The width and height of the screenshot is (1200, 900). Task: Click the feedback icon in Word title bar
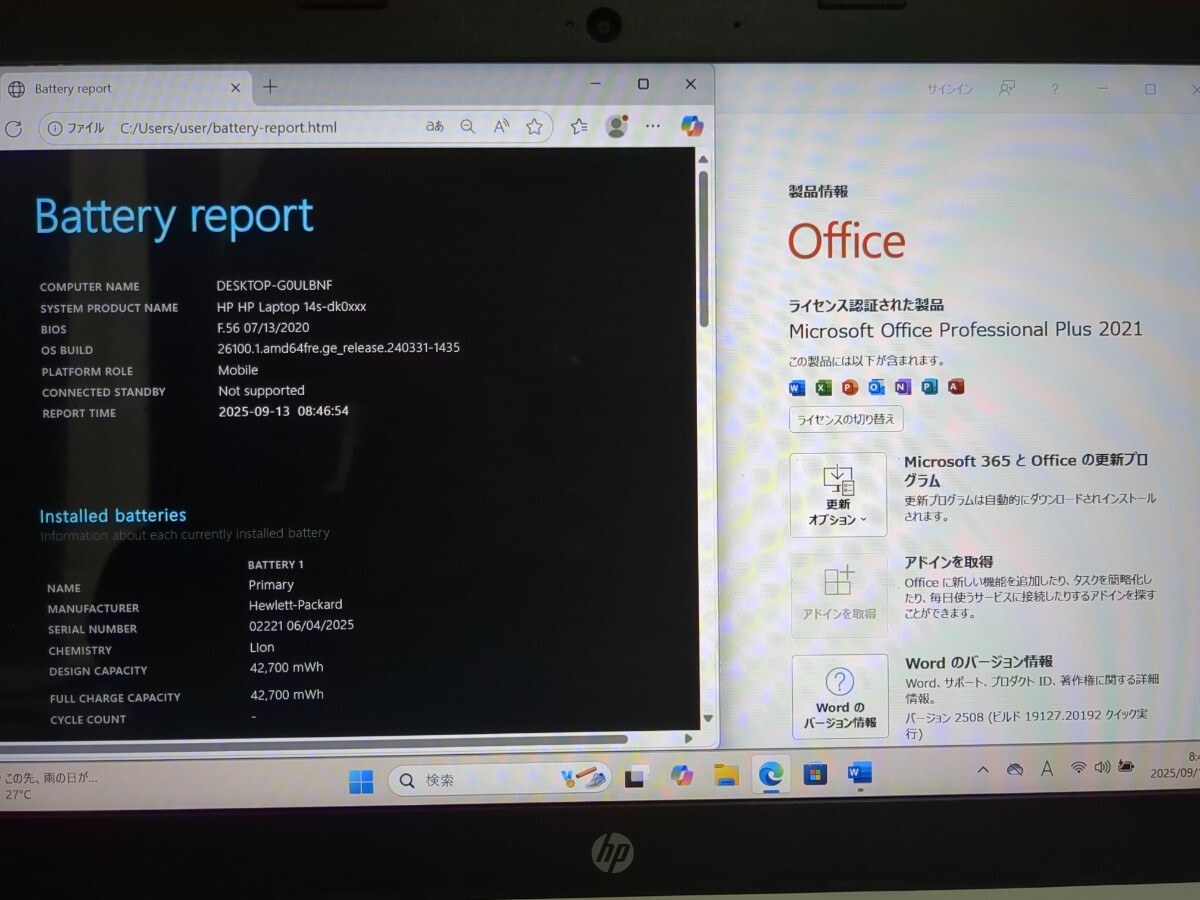click(x=1007, y=89)
